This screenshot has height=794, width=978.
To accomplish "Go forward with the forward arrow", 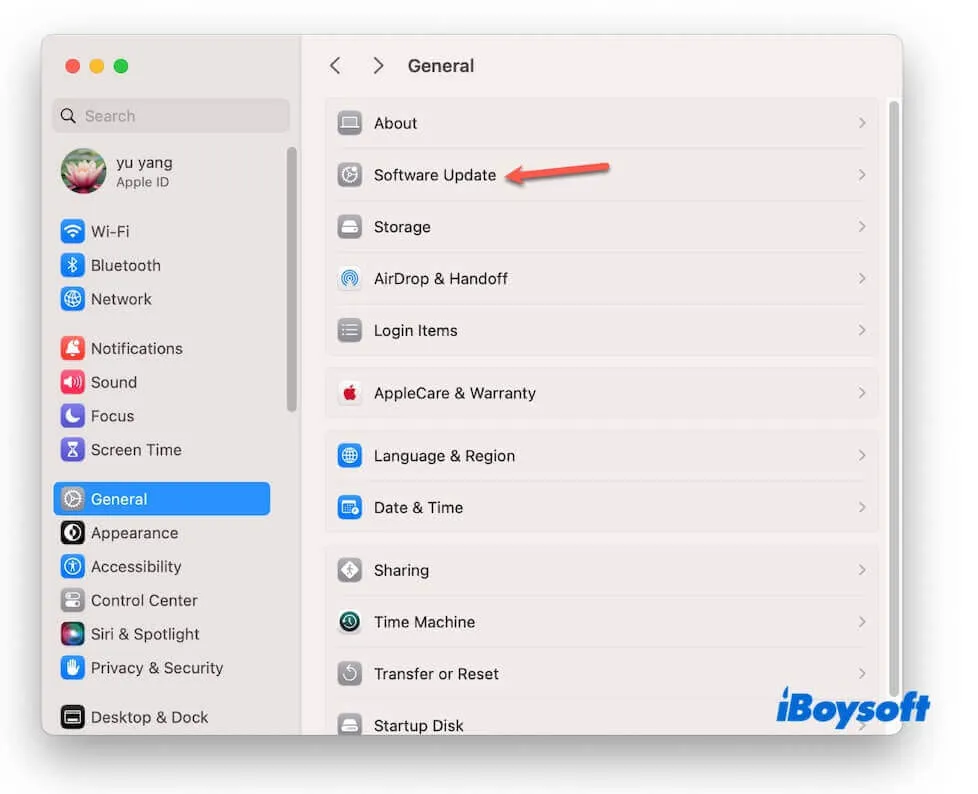I will (378, 65).
